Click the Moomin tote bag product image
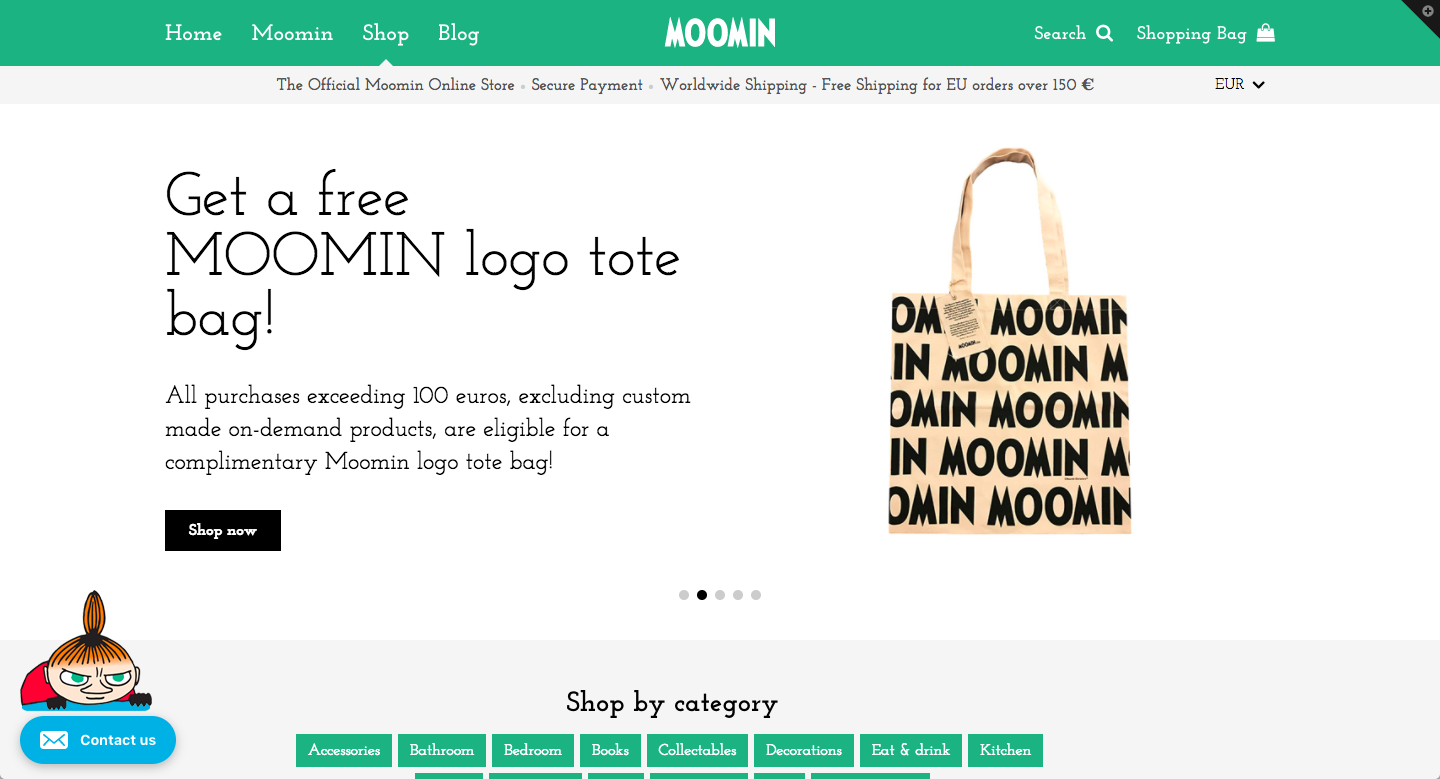 point(1009,341)
